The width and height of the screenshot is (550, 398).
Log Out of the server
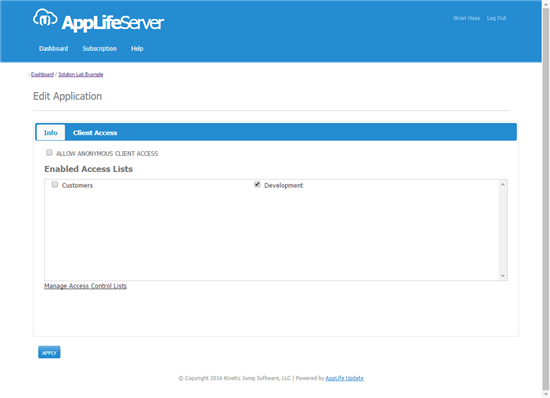(x=496, y=18)
